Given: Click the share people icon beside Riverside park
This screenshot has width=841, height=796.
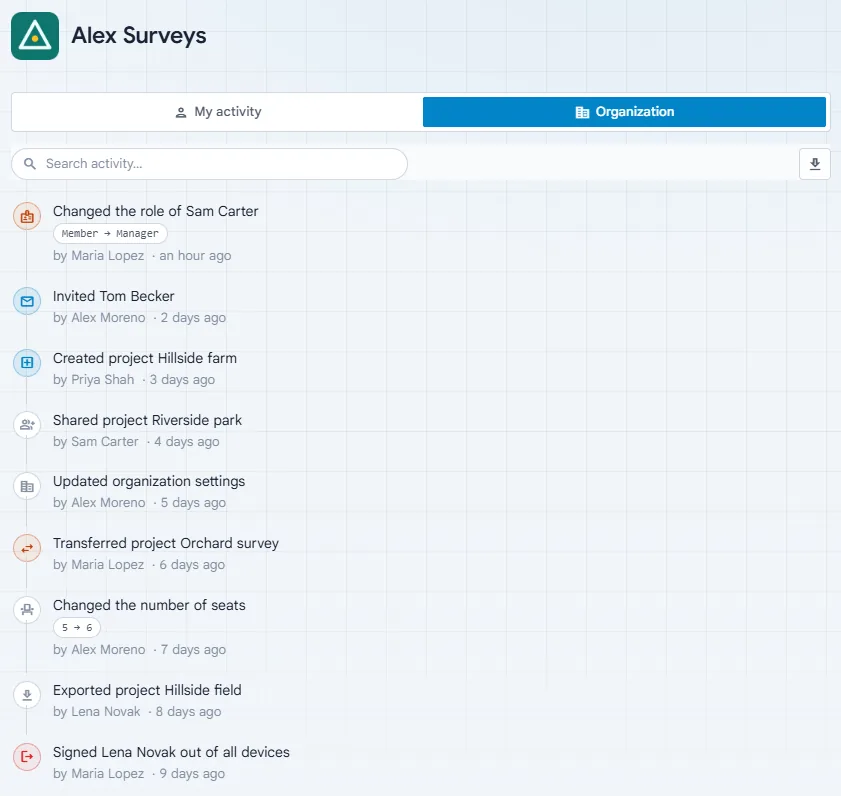Looking at the screenshot, I should (x=27, y=425).
